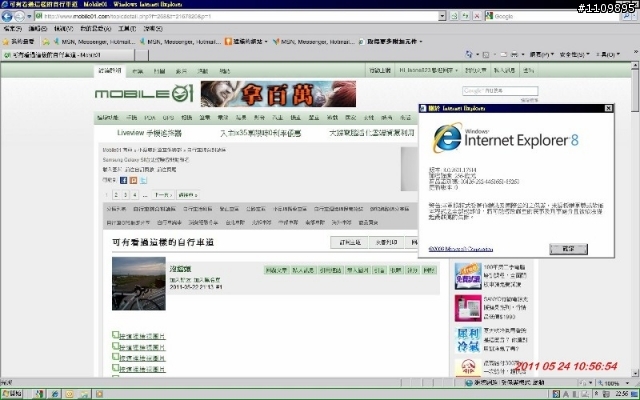Click the taskbar clock showing 22:56

(622, 394)
